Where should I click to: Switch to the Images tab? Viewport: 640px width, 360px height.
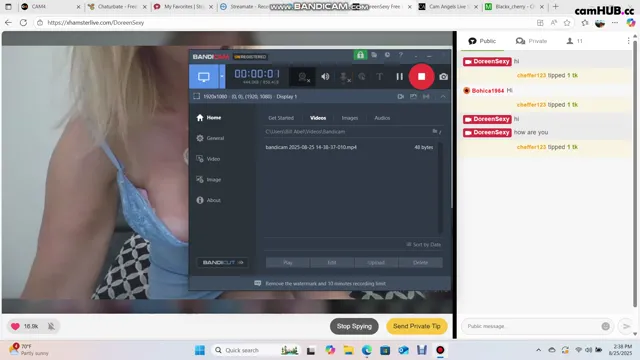(350, 118)
